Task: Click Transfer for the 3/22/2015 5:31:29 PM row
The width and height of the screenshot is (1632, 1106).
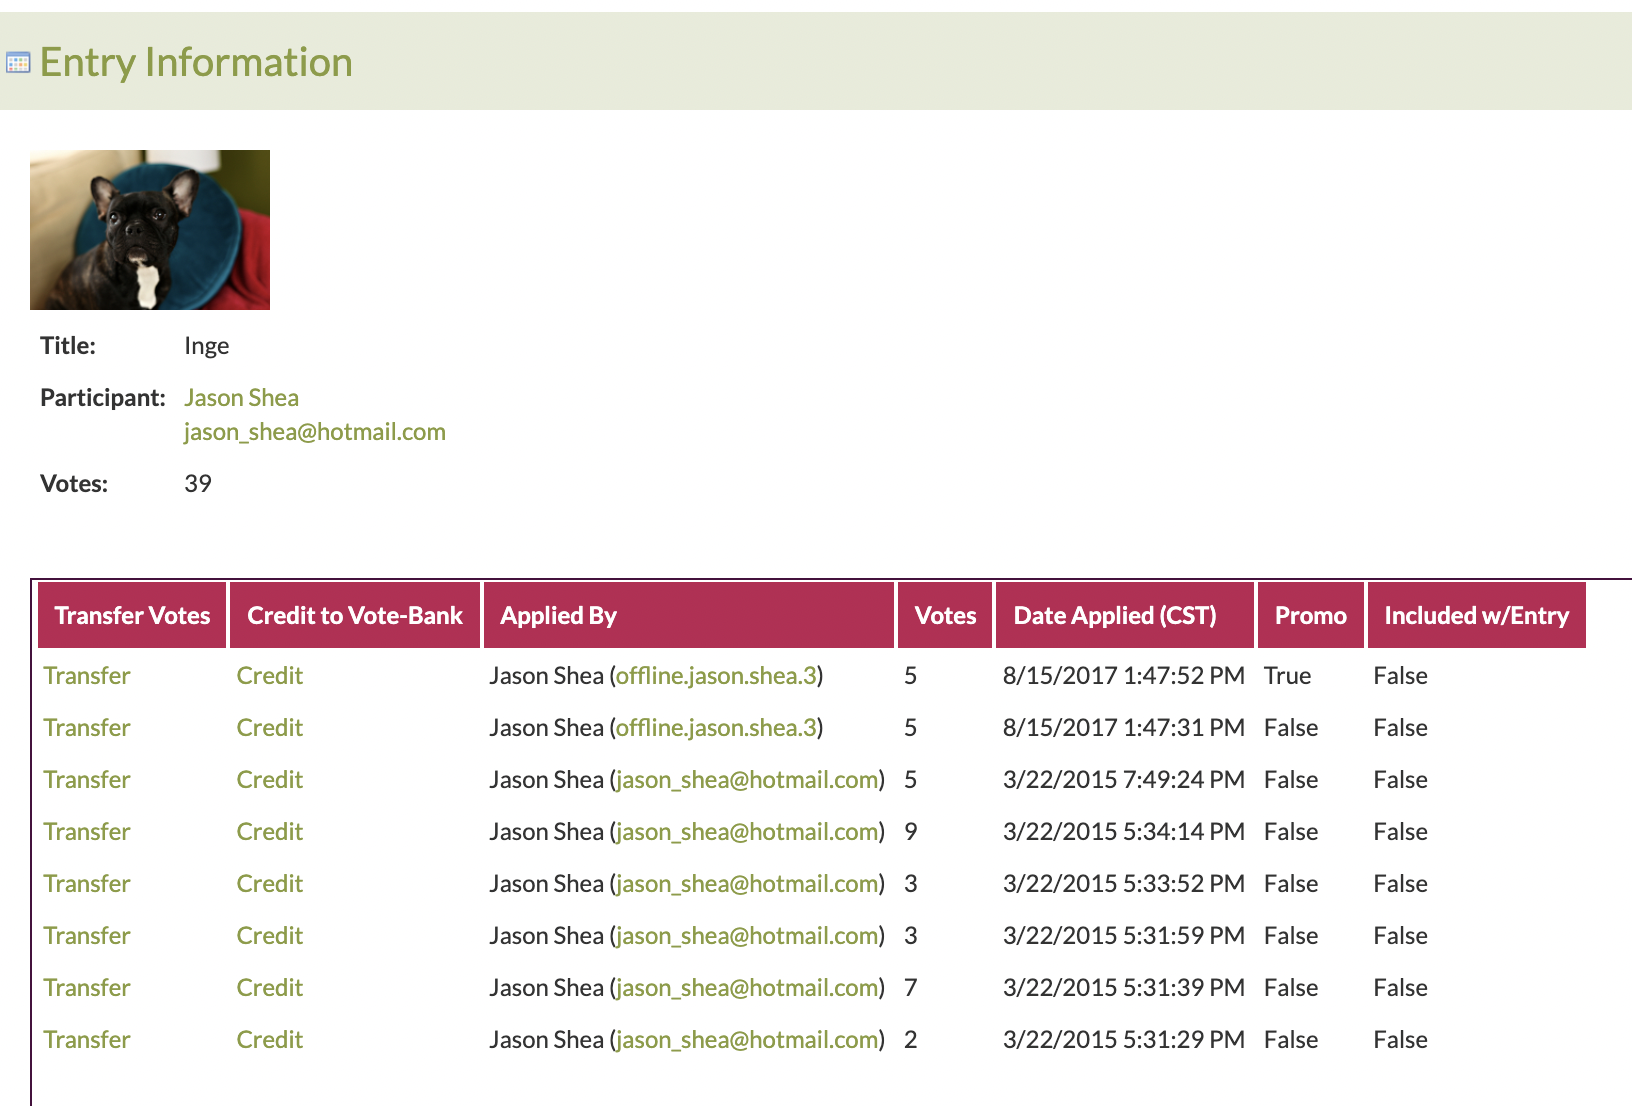Action: 87,1040
